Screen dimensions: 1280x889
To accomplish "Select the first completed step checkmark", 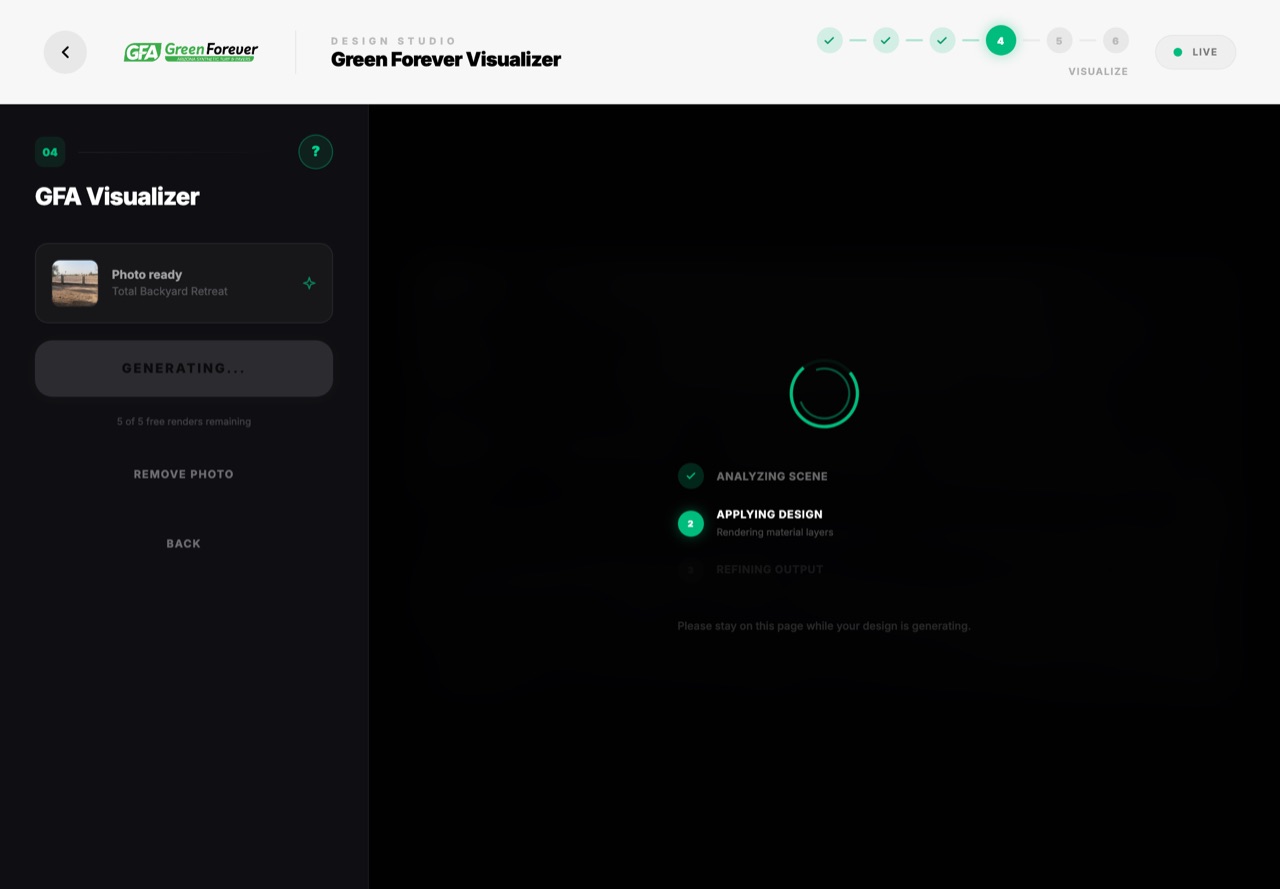I will (x=829, y=40).
